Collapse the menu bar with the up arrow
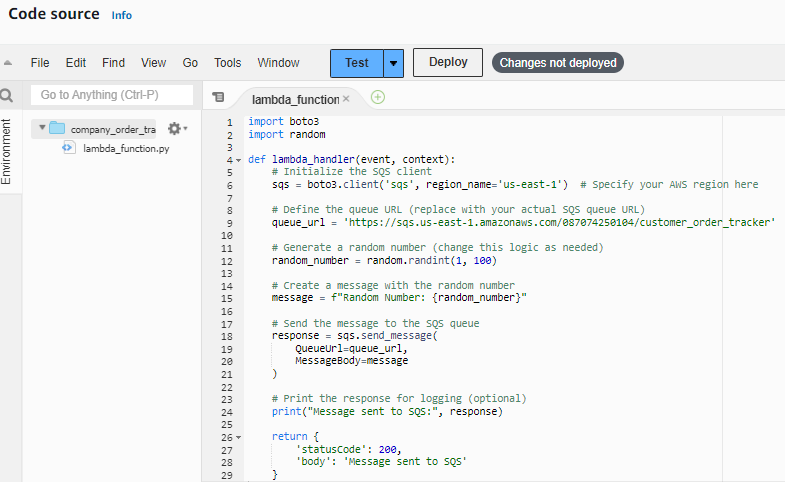 (8, 63)
